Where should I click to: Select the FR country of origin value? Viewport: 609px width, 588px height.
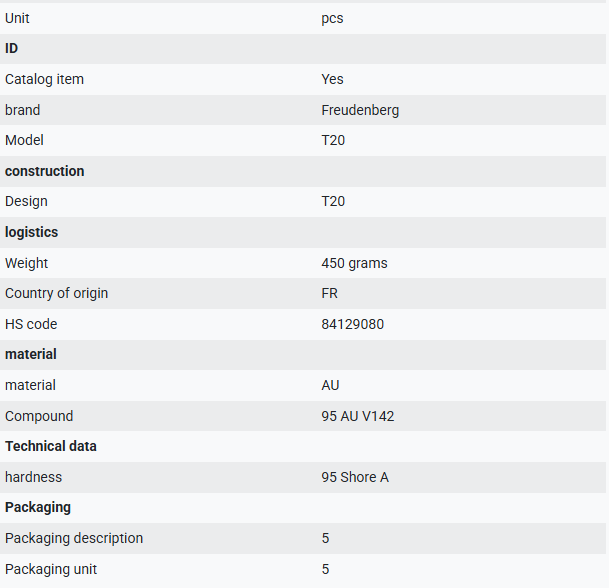tap(329, 293)
